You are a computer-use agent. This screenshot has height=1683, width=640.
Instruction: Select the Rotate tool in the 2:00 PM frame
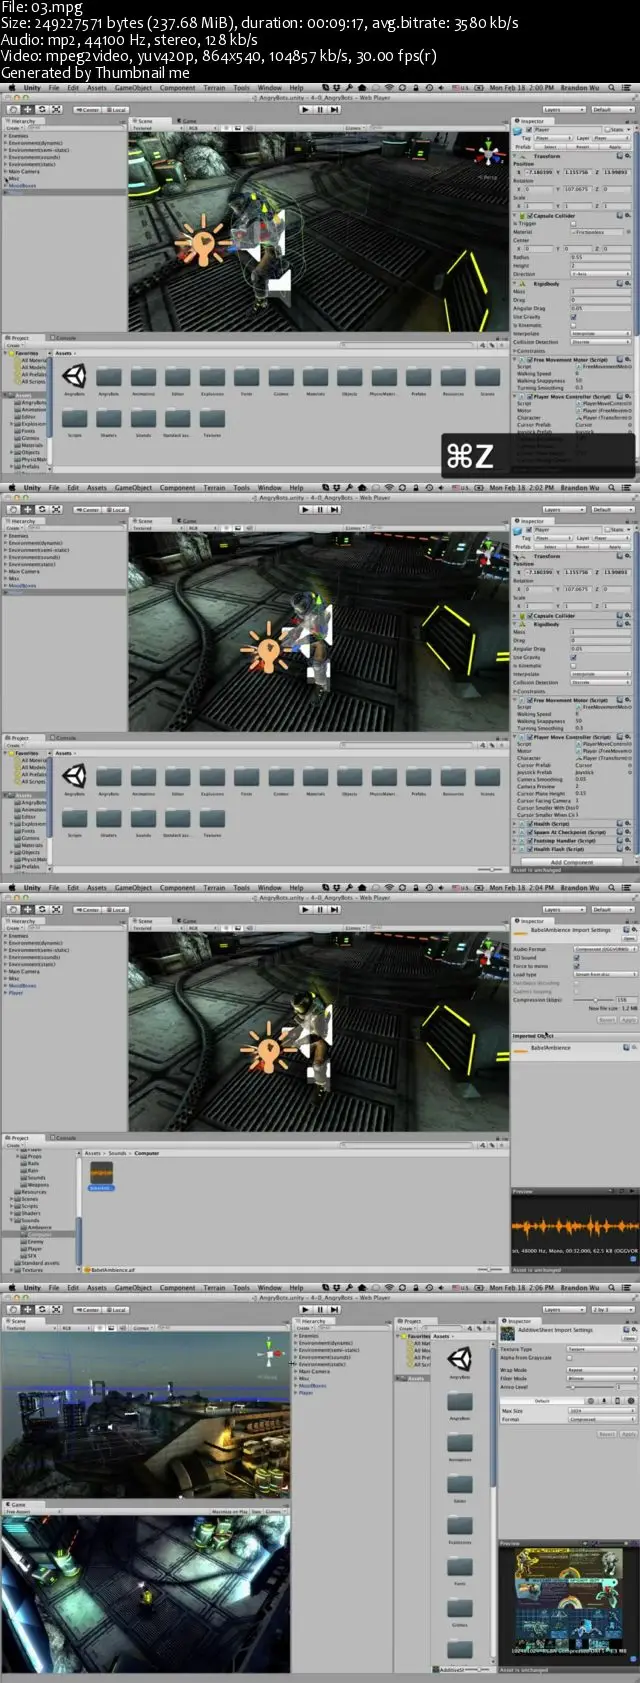tap(42, 110)
